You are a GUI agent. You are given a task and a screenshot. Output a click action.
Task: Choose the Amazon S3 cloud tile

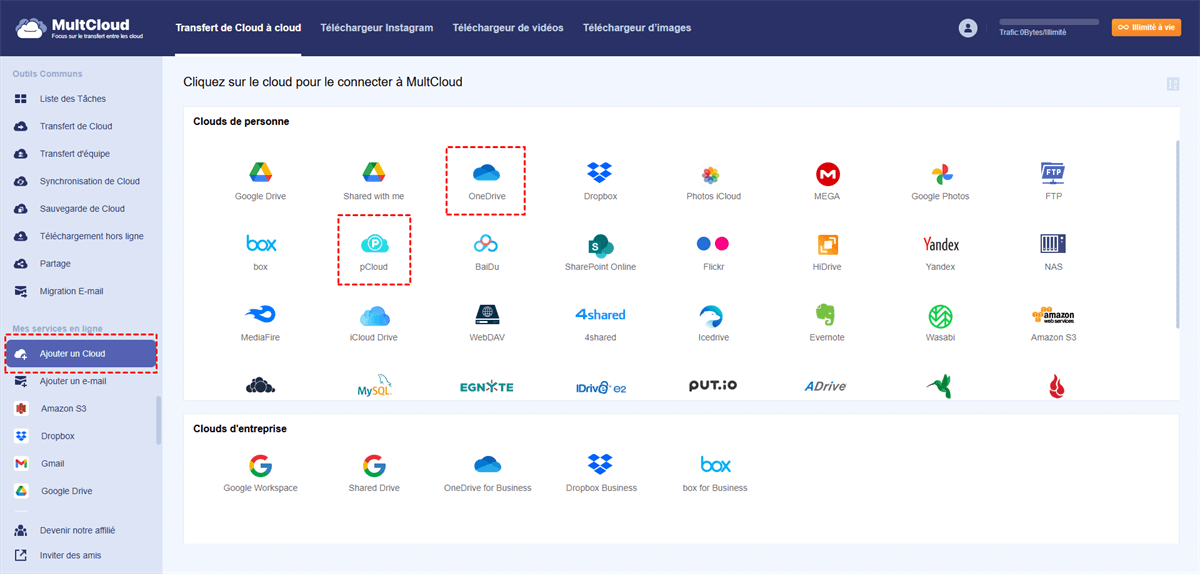pos(1053,323)
